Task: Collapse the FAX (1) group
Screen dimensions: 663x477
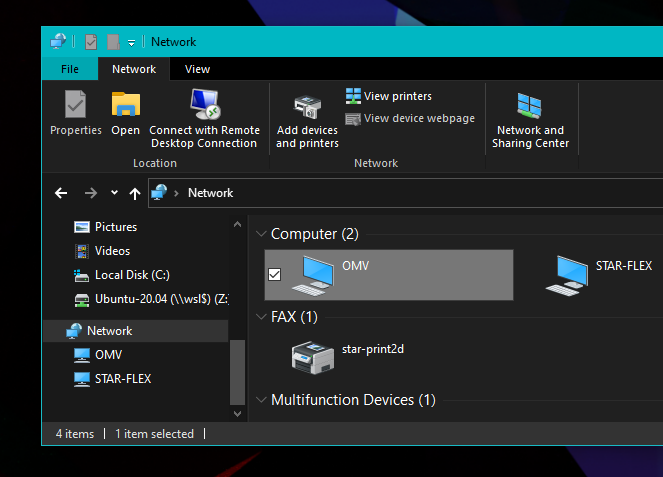Action: (261, 316)
